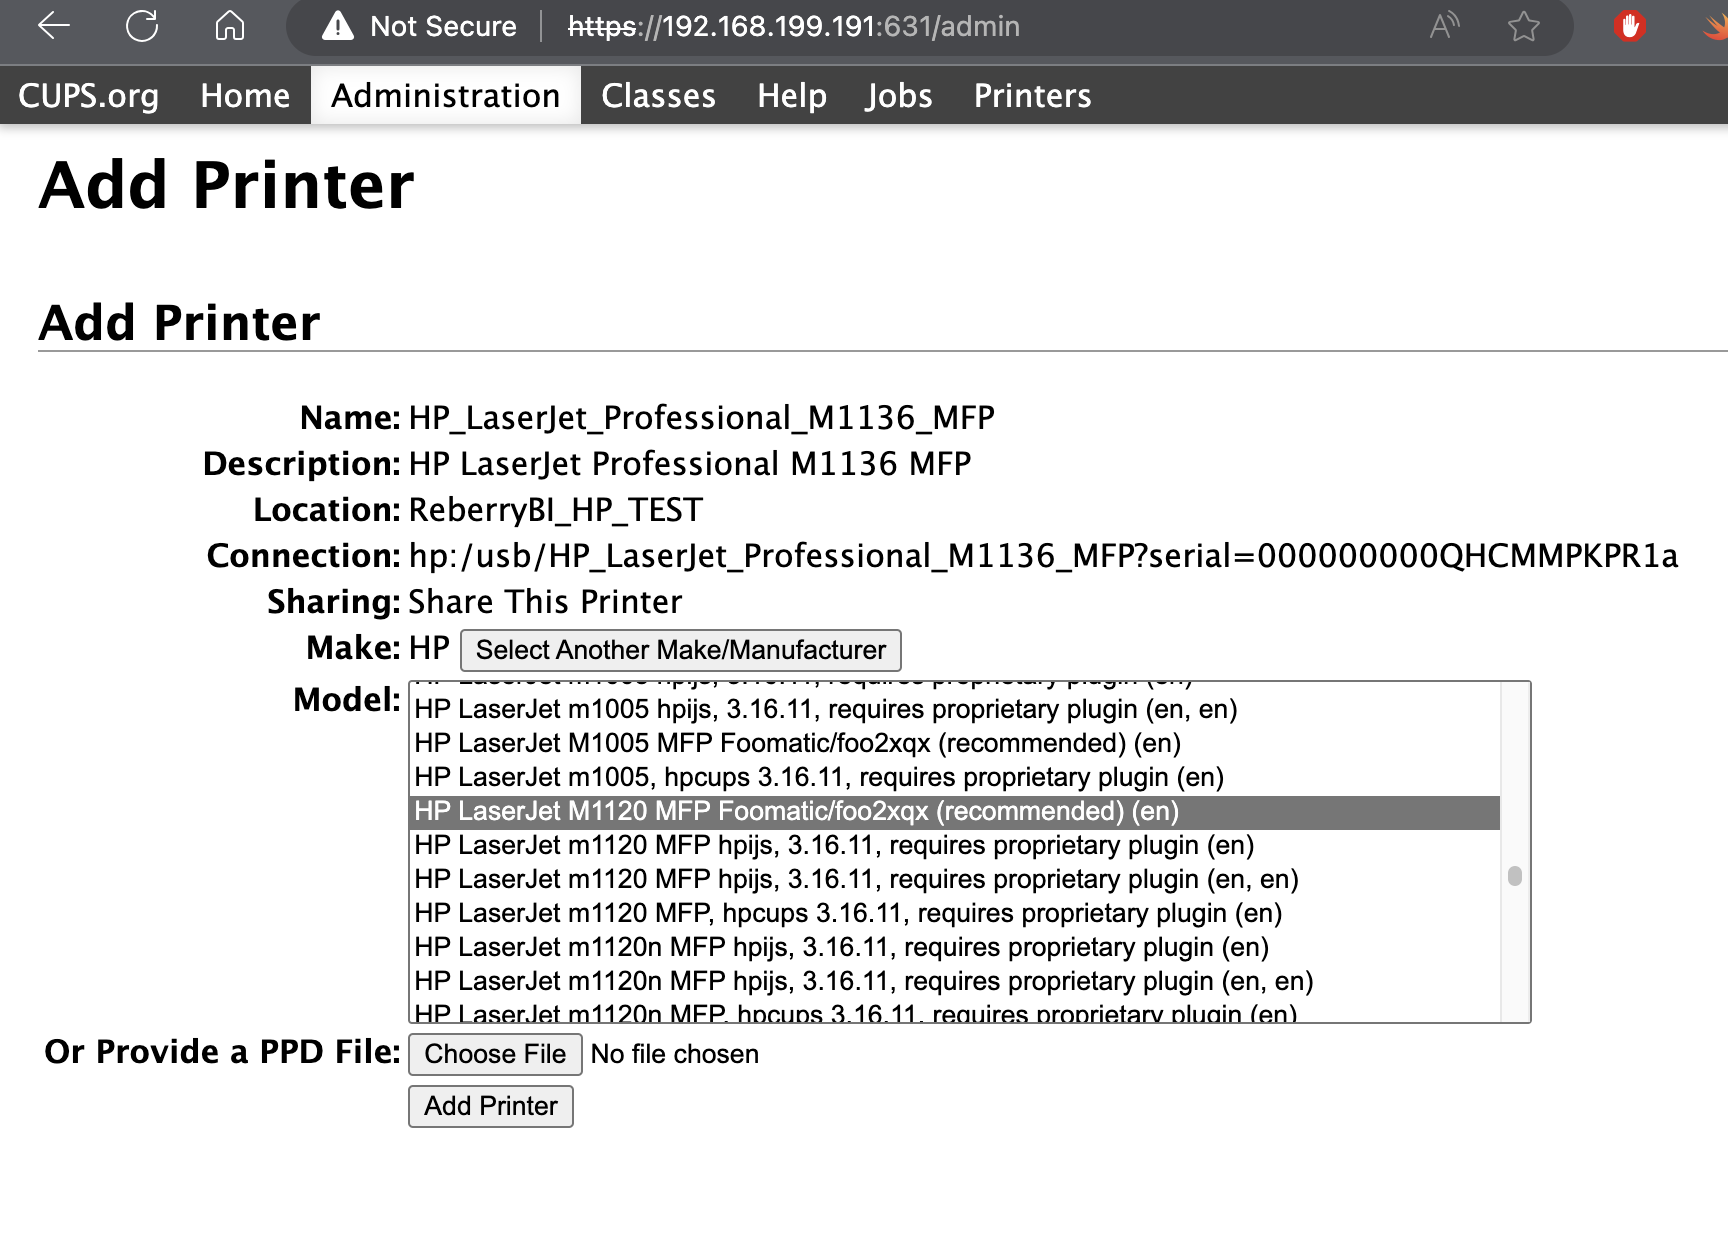This screenshot has height=1256, width=1728.
Task: Click the Share This Printer text
Action: click(x=545, y=602)
